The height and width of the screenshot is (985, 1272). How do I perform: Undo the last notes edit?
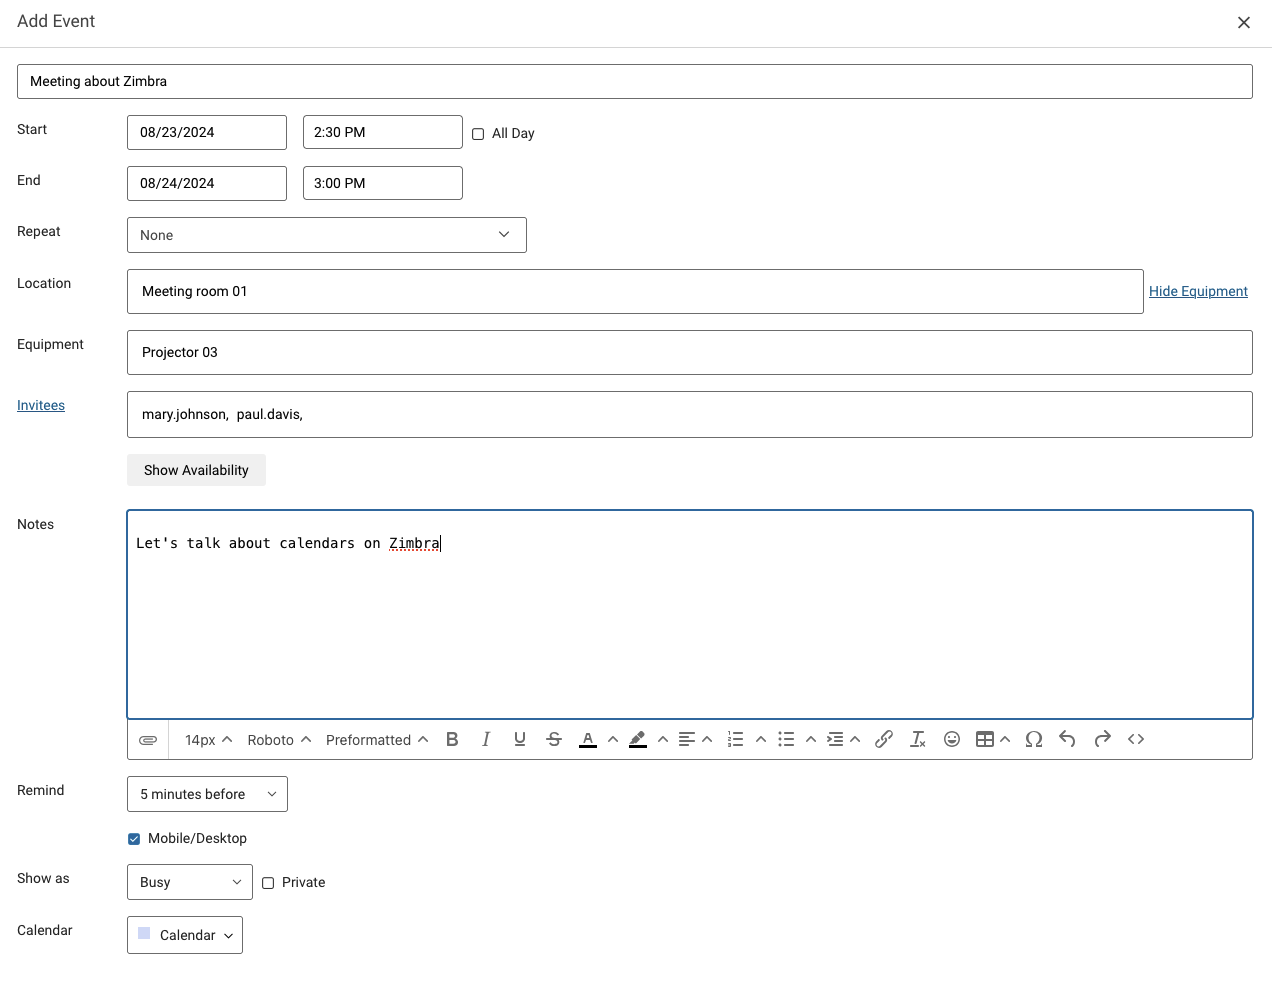(x=1067, y=739)
